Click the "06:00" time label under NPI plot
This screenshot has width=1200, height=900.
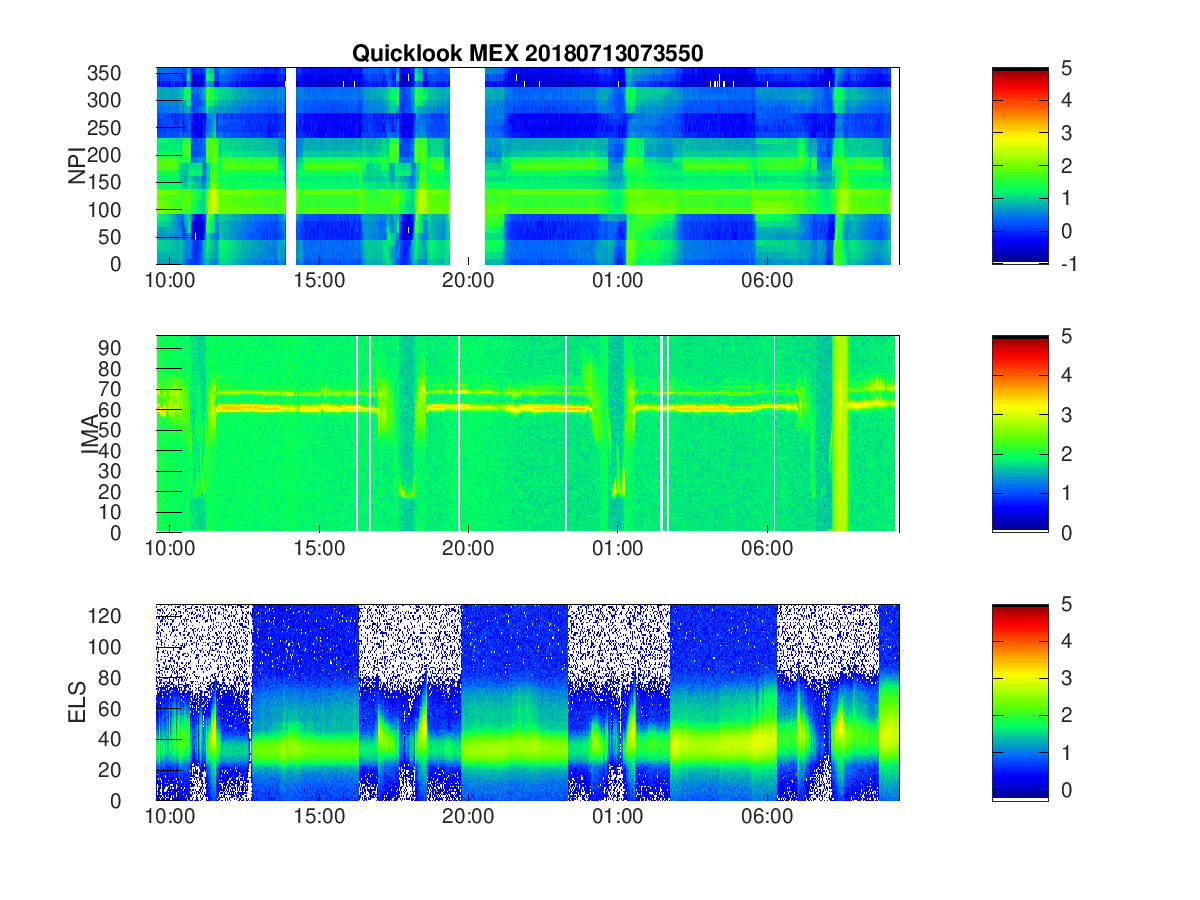point(767,281)
